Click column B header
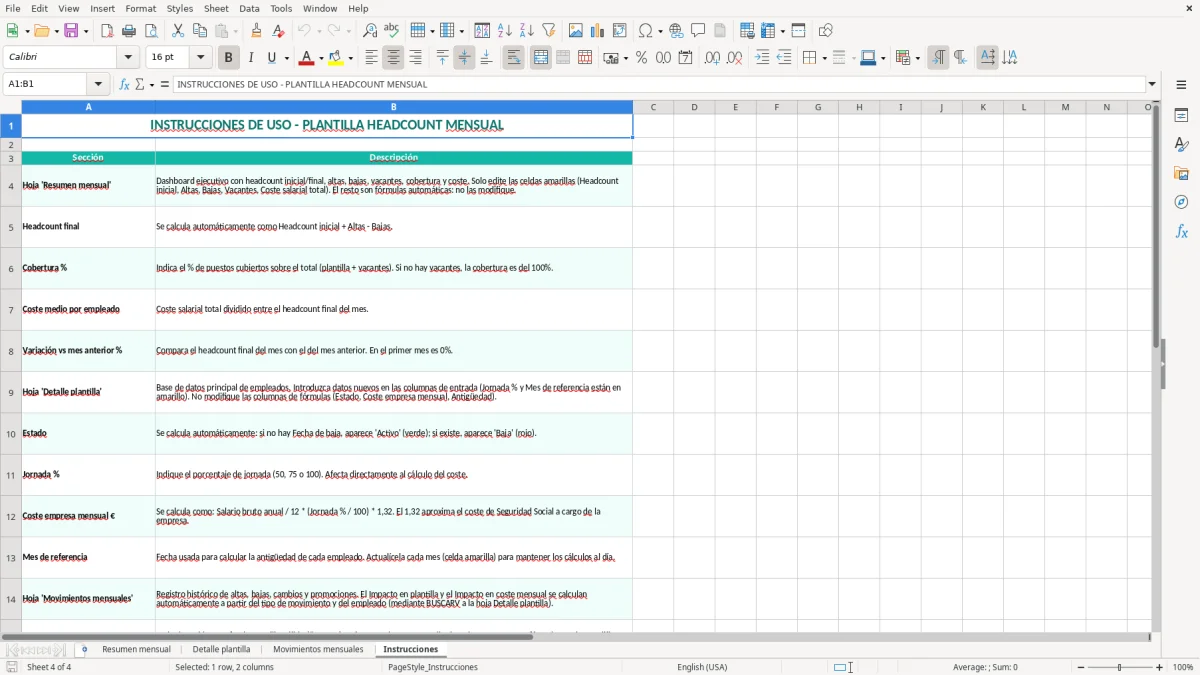Image resolution: width=1200 pixels, height=675 pixels. point(394,107)
